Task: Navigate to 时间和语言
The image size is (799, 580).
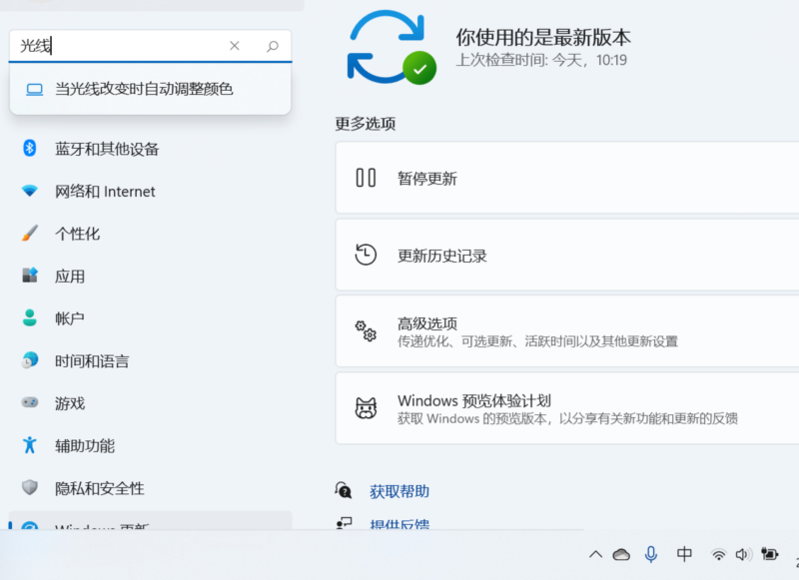Action: (92, 361)
